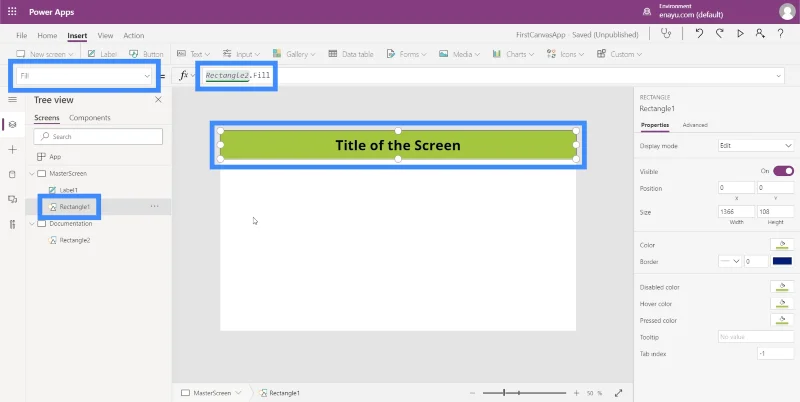800x402 pixels.
Task: Open the Gallery dropdown
Action: [x=294, y=54]
